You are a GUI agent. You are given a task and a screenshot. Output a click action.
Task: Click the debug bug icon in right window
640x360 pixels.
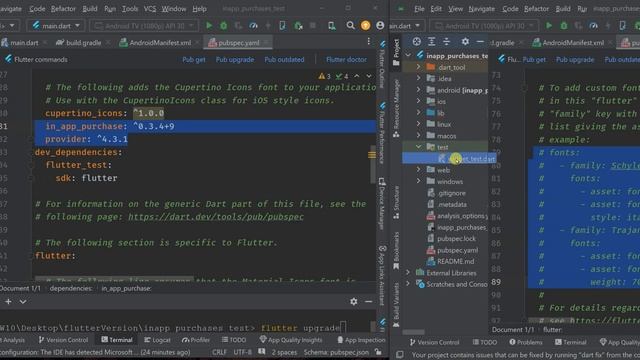[564, 26]
